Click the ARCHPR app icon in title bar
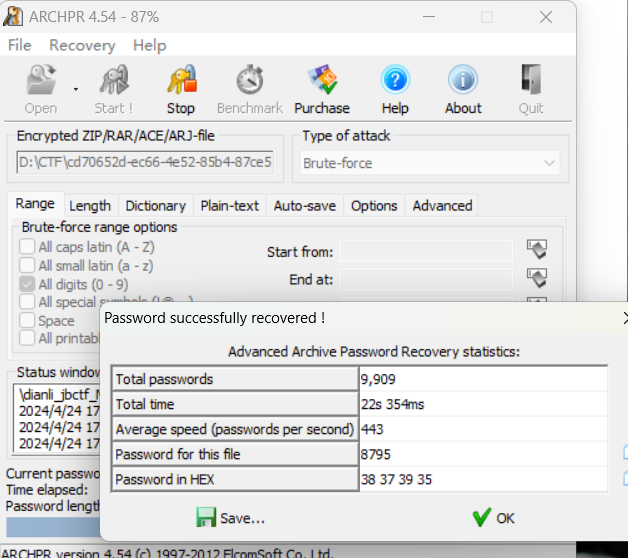Screen dimensions: 628x558 pos(13,17)
